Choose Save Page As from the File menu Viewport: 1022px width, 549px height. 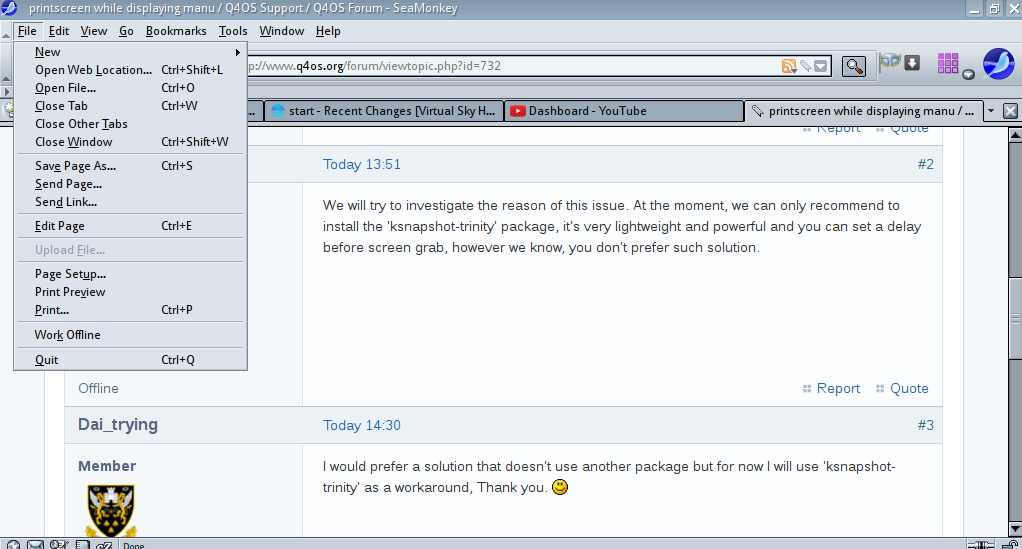pos(75,166)
